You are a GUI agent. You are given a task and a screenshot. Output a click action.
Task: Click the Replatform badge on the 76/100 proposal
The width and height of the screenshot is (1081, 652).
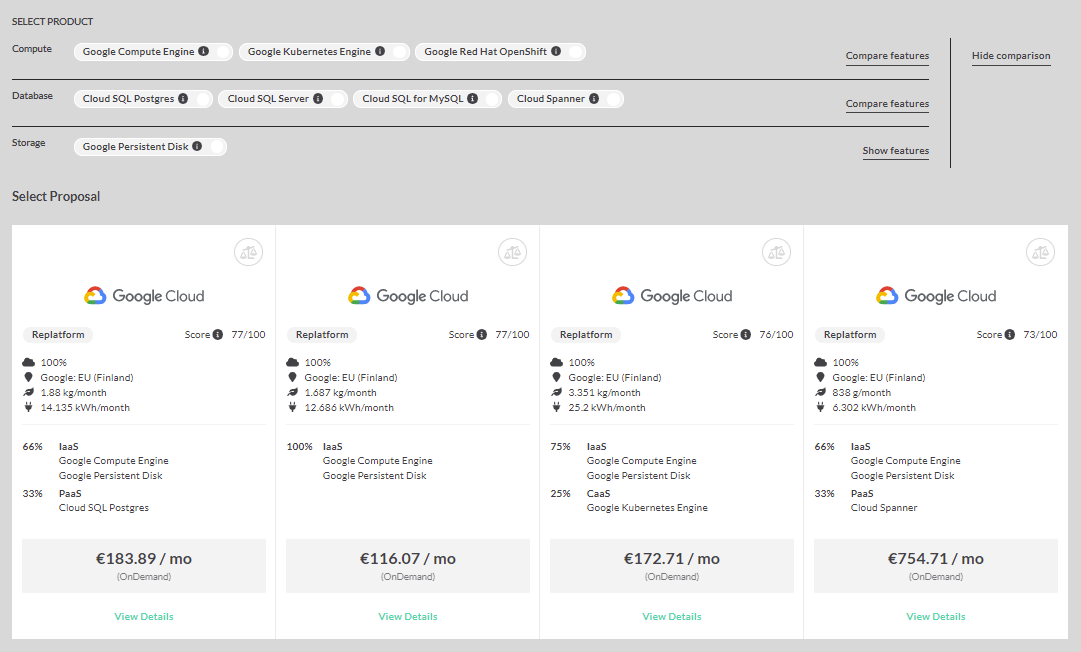pos(586,335)
